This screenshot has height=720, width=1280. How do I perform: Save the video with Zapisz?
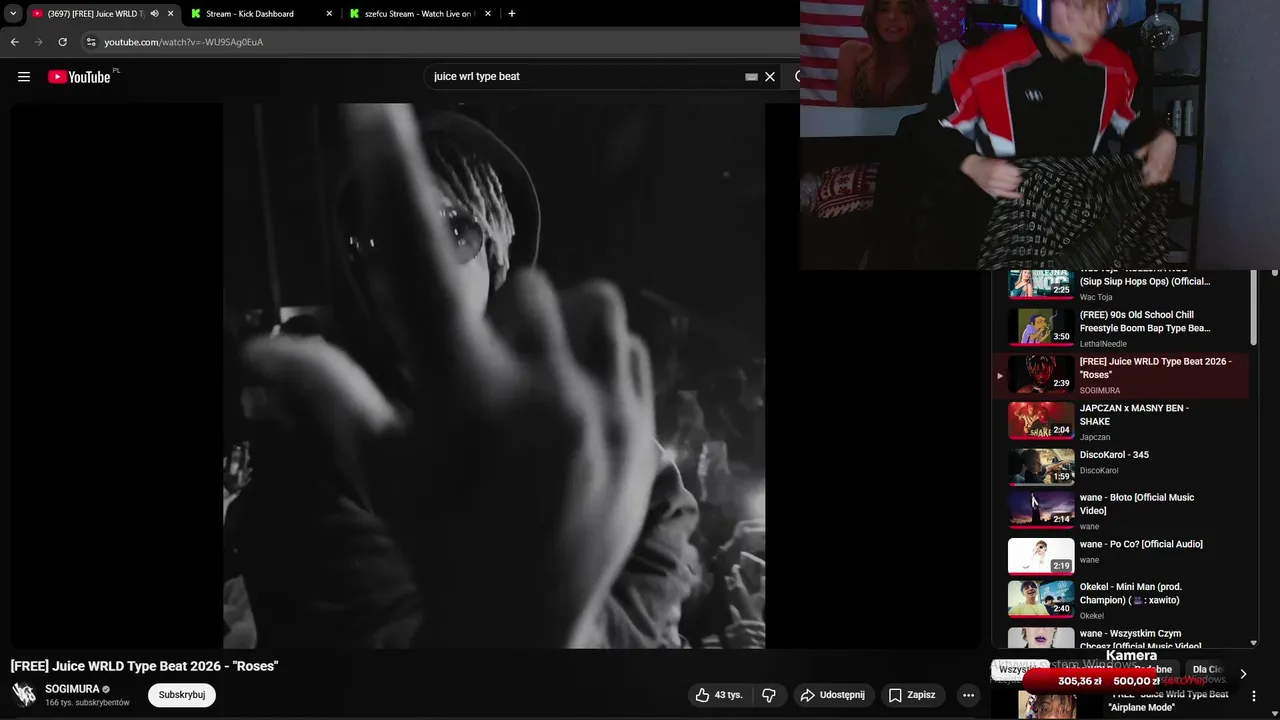pos(912,695)
